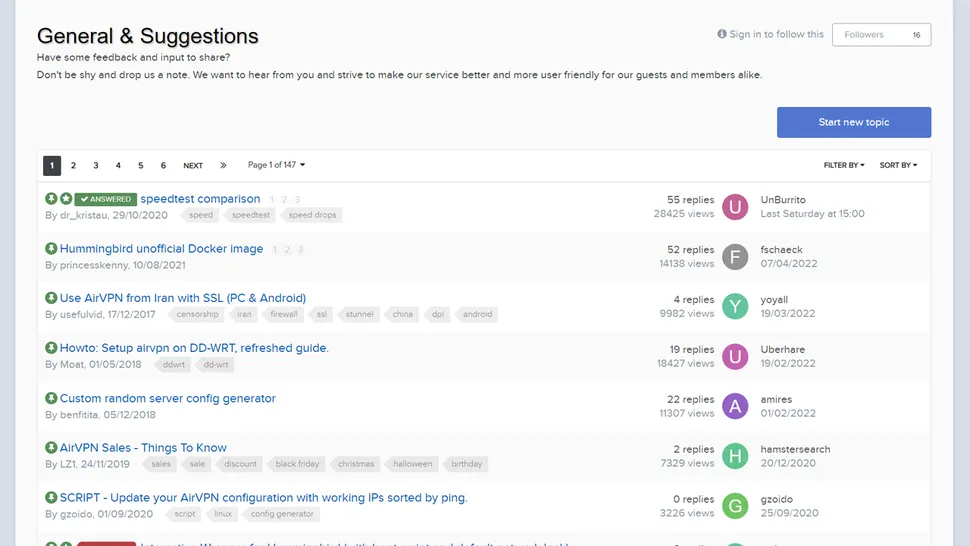
Task: Go to page 3 of speedtest comparison topic
Action: point(297,200)
